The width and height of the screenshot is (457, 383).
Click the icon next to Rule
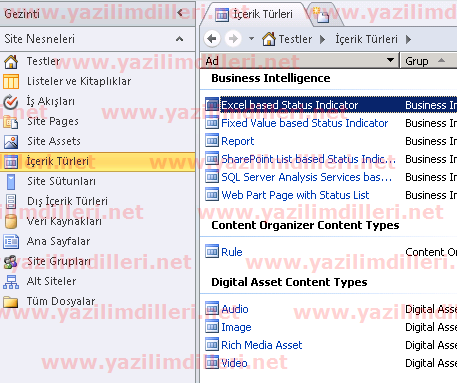[212, 252]
